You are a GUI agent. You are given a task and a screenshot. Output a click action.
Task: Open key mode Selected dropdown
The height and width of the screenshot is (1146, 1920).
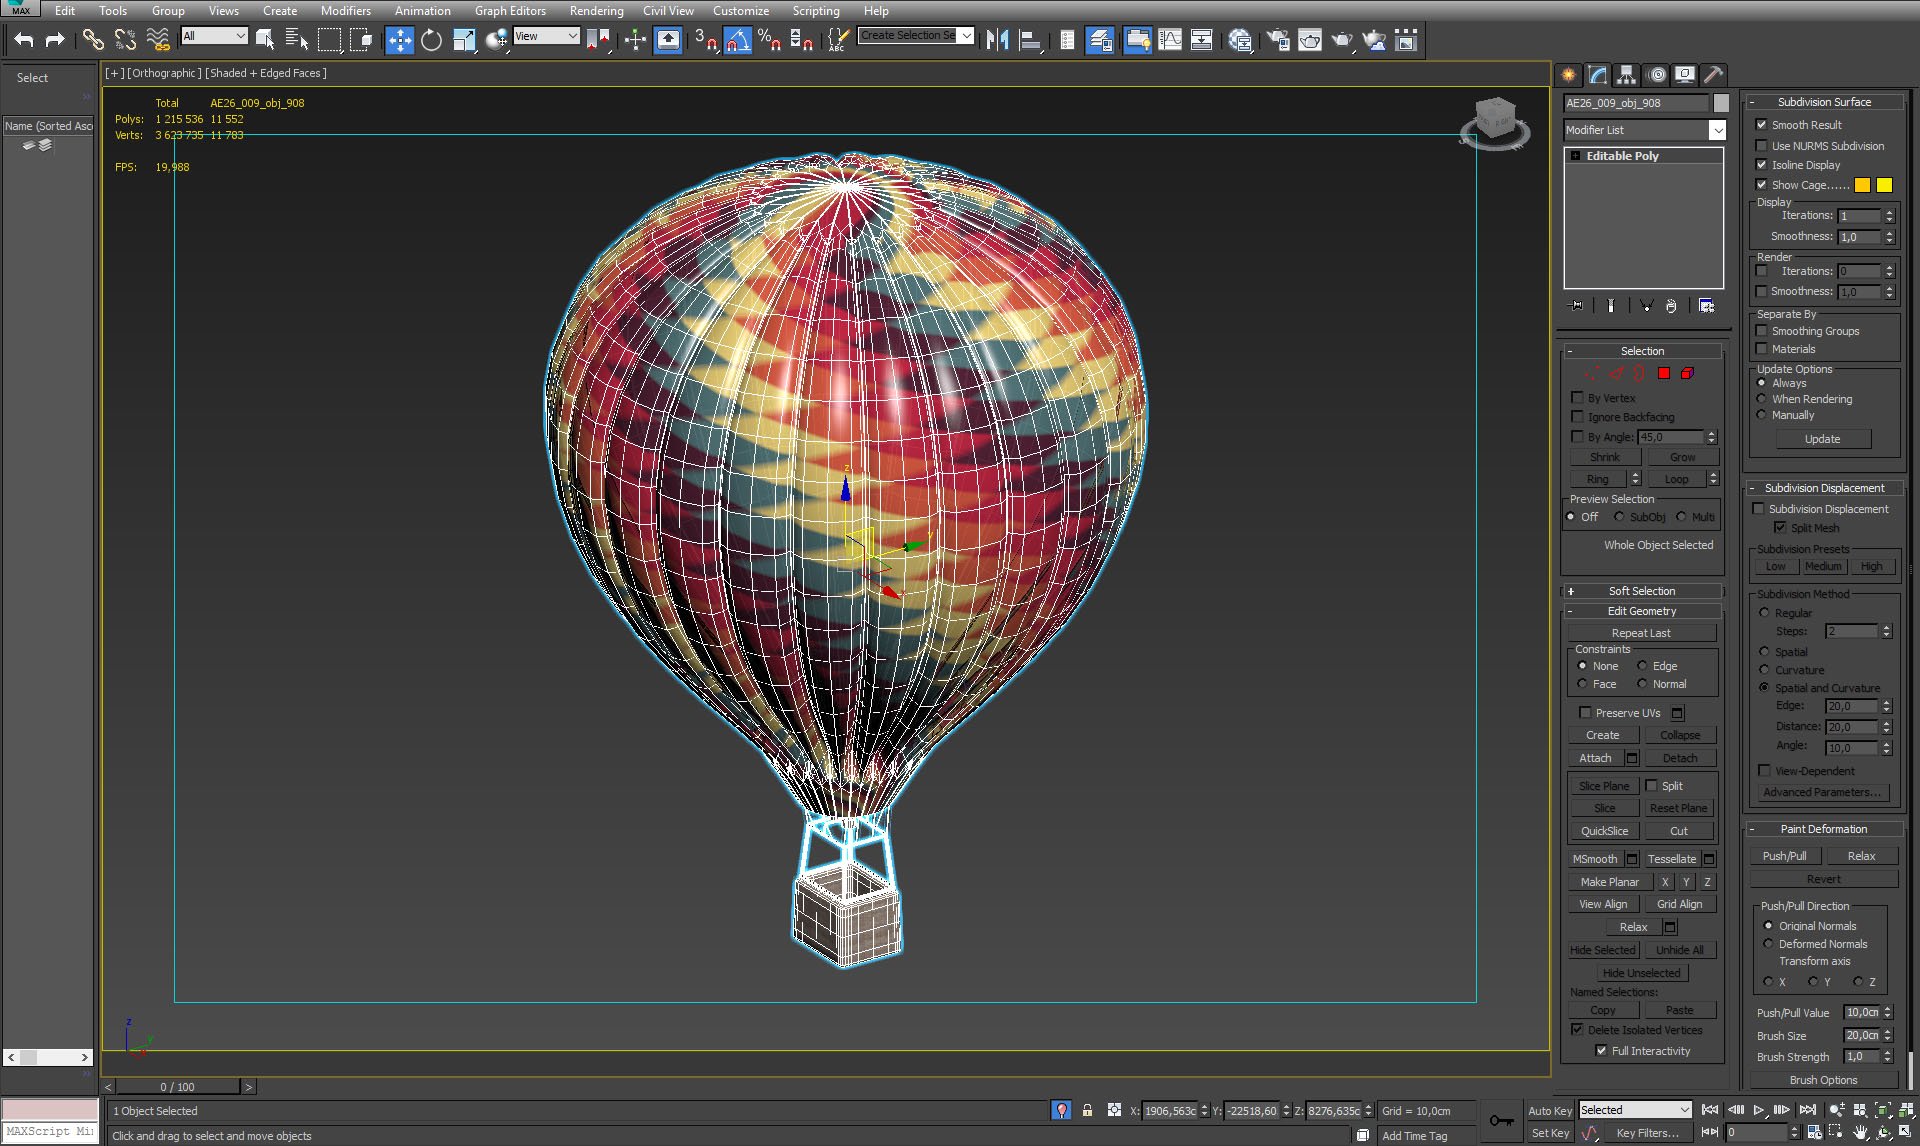(1635, 1110)
